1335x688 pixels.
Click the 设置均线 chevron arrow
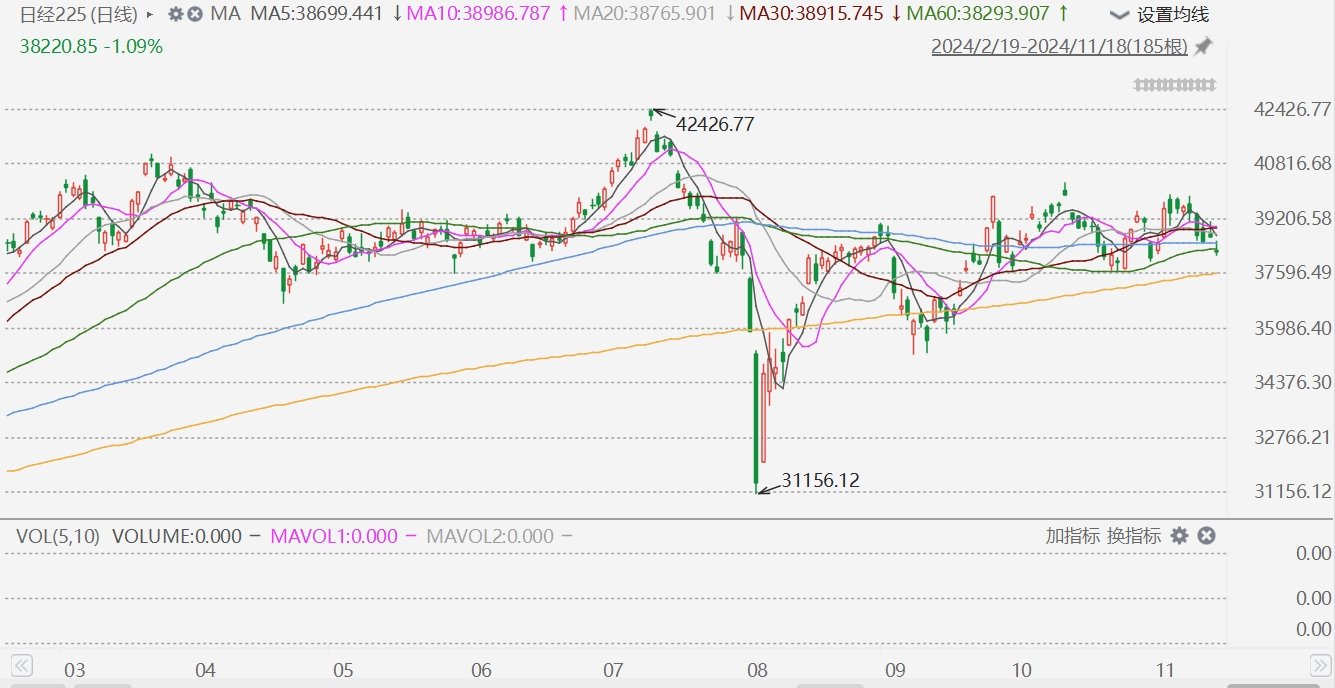point(1120,15)
